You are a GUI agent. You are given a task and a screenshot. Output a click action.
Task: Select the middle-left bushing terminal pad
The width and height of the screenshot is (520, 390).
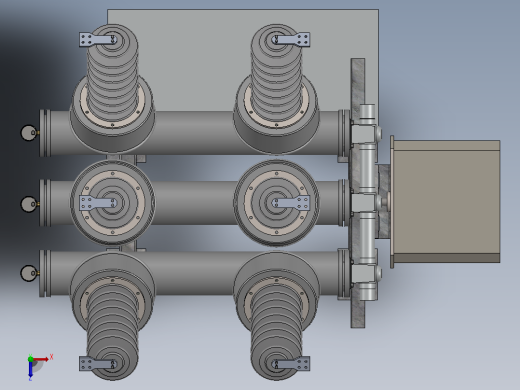[x=97, y=203]
